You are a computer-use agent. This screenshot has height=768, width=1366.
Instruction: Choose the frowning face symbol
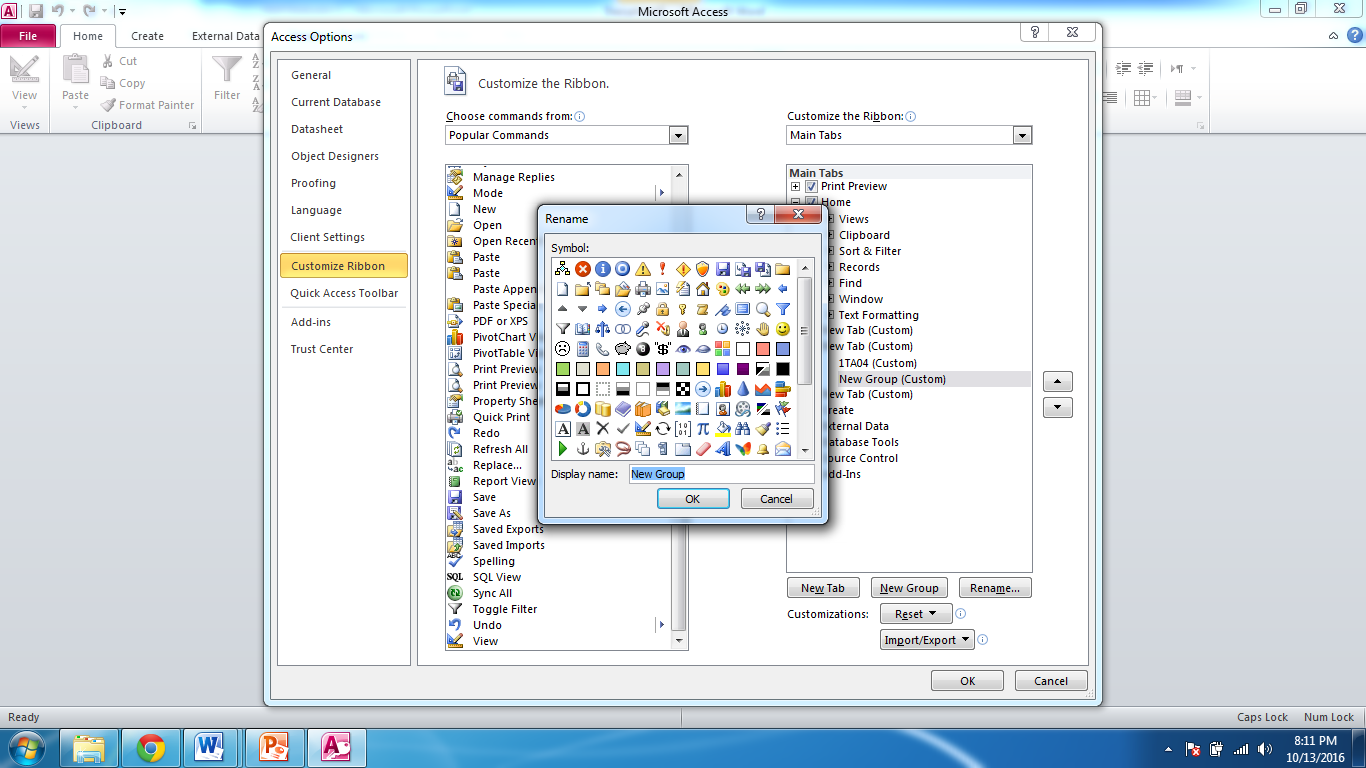click(562, 349)
